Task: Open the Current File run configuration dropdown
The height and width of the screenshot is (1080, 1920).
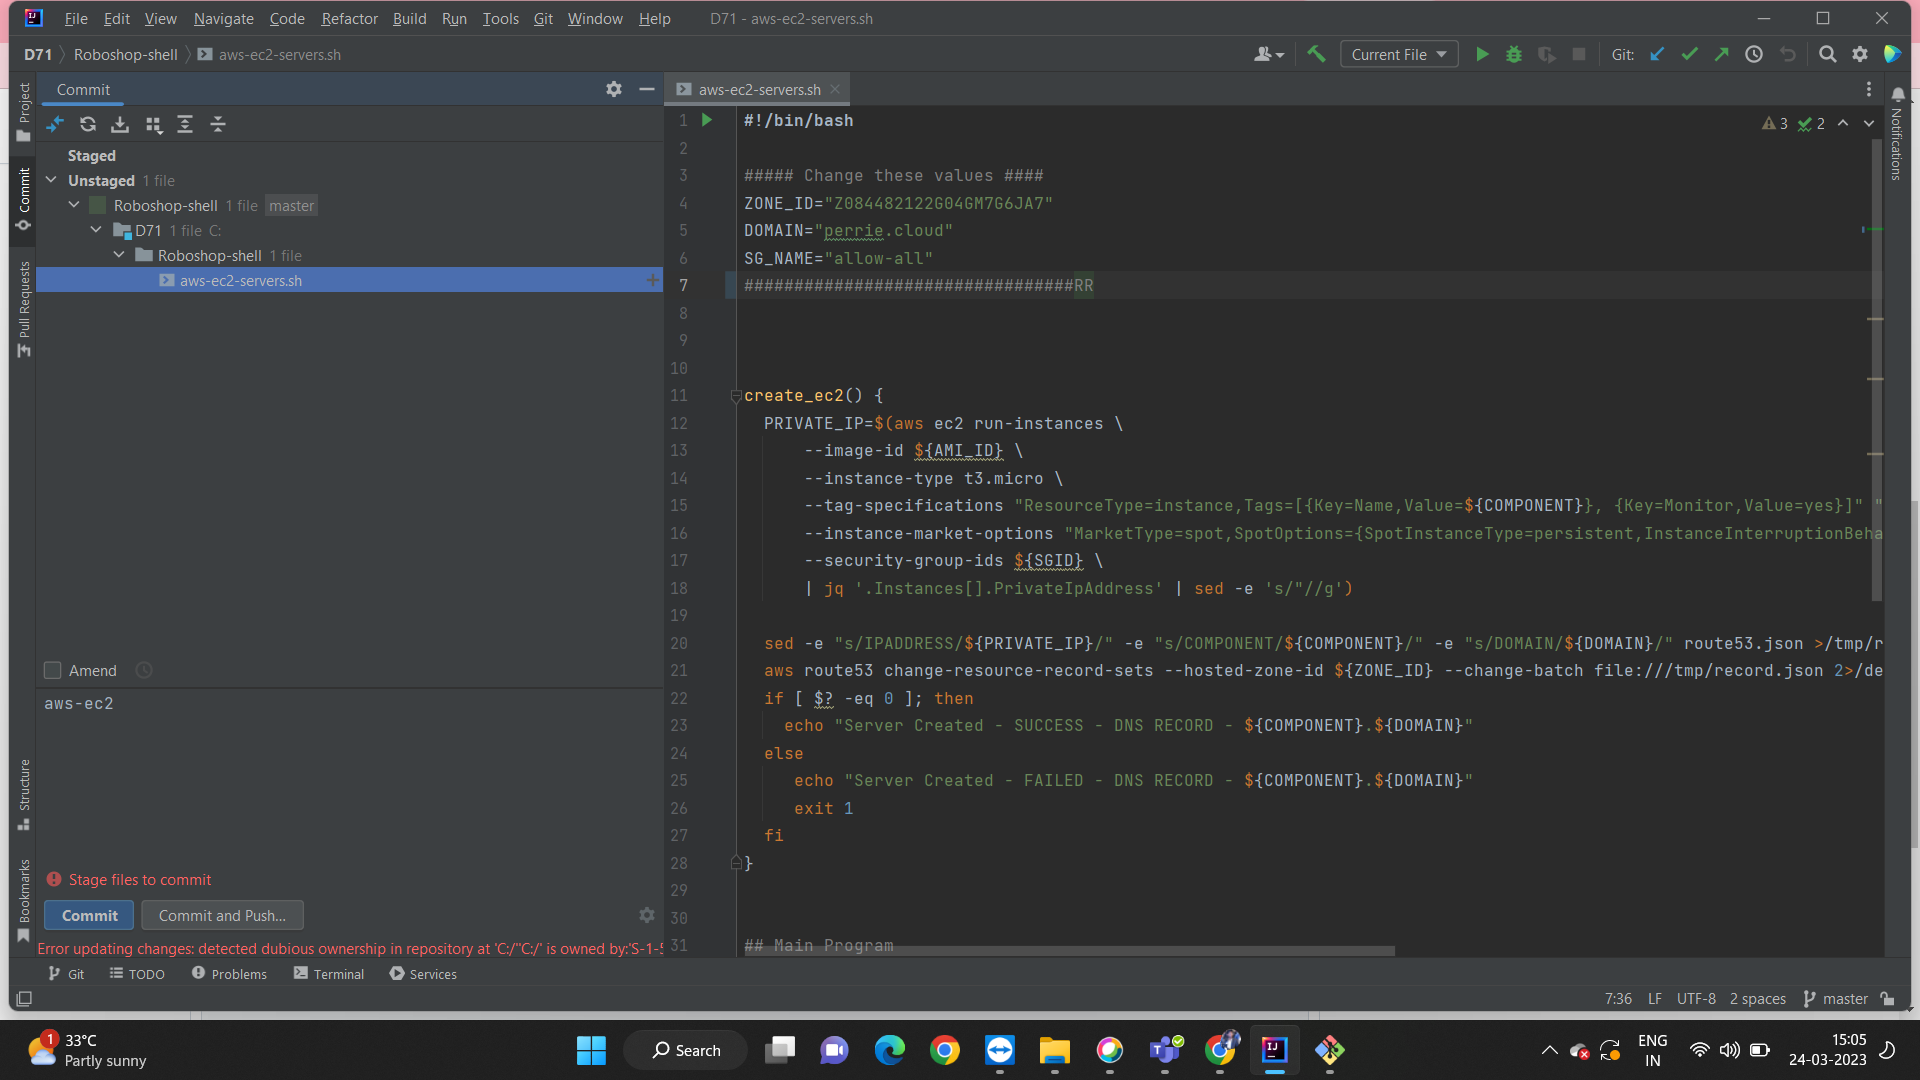Action: tap(1398, 55)
